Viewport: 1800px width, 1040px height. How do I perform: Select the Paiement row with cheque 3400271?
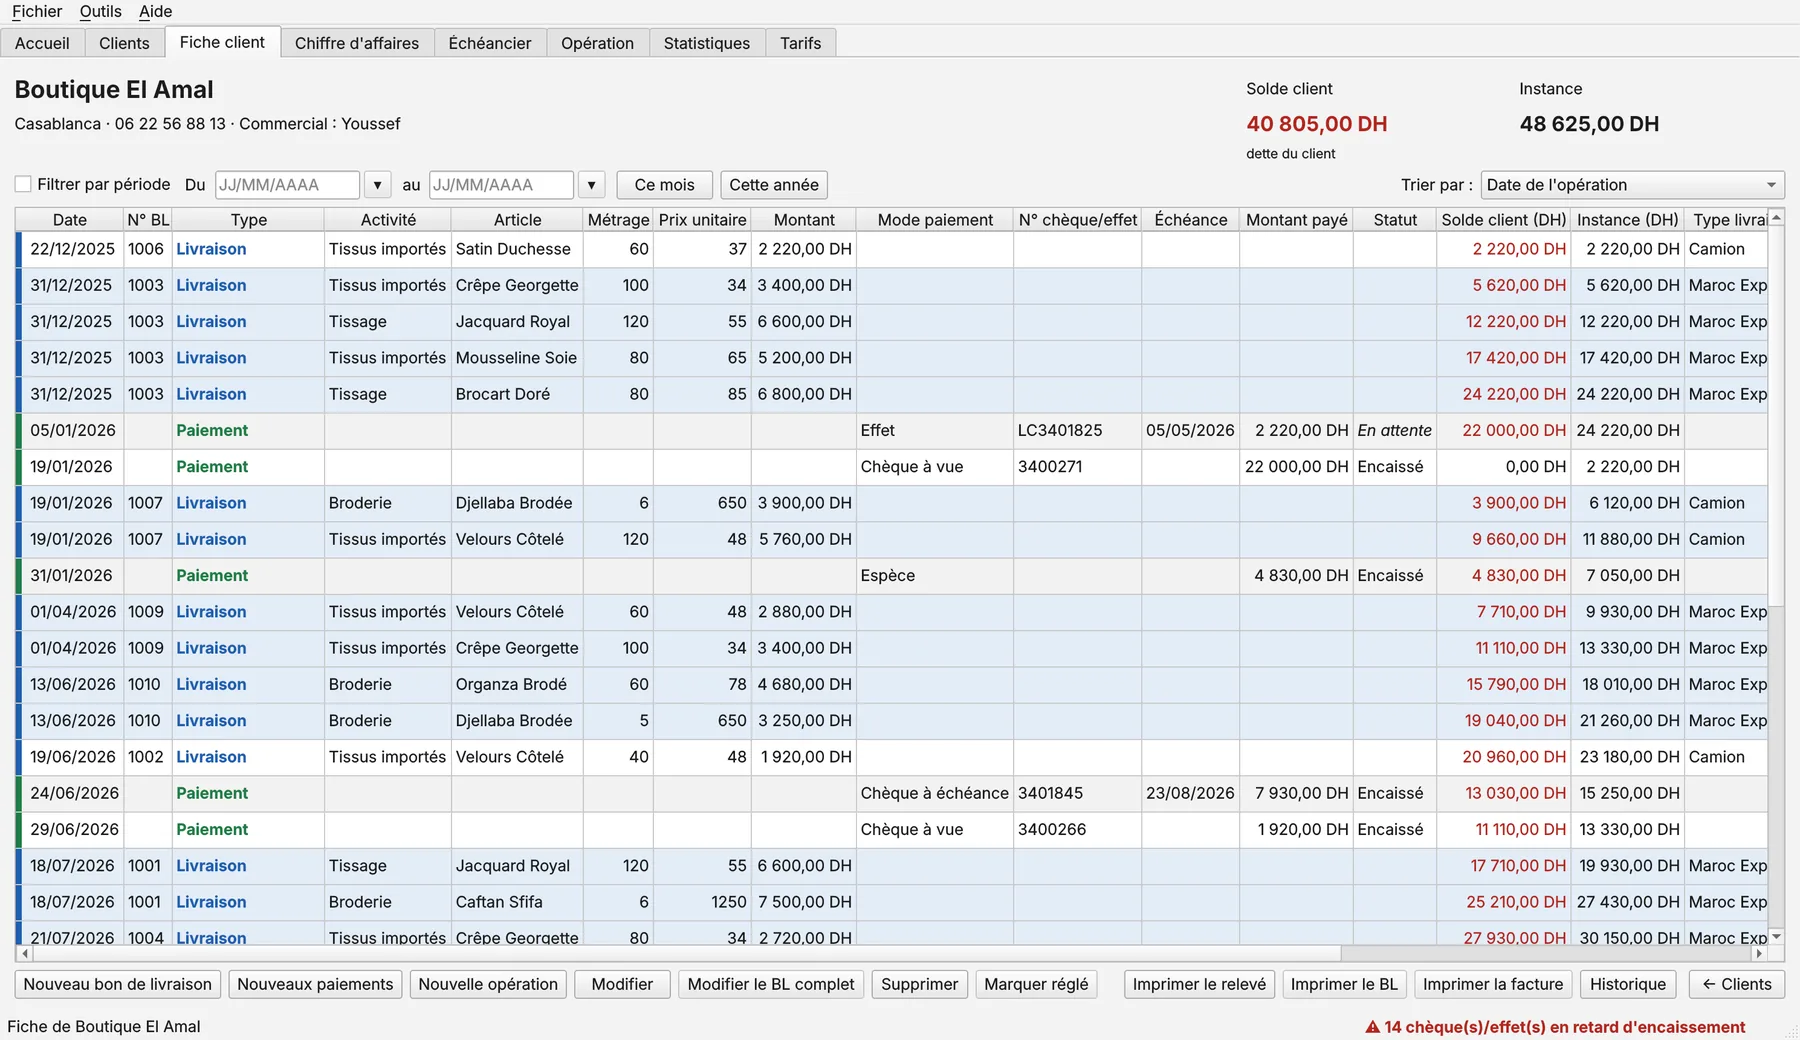[x=892, y=467]
